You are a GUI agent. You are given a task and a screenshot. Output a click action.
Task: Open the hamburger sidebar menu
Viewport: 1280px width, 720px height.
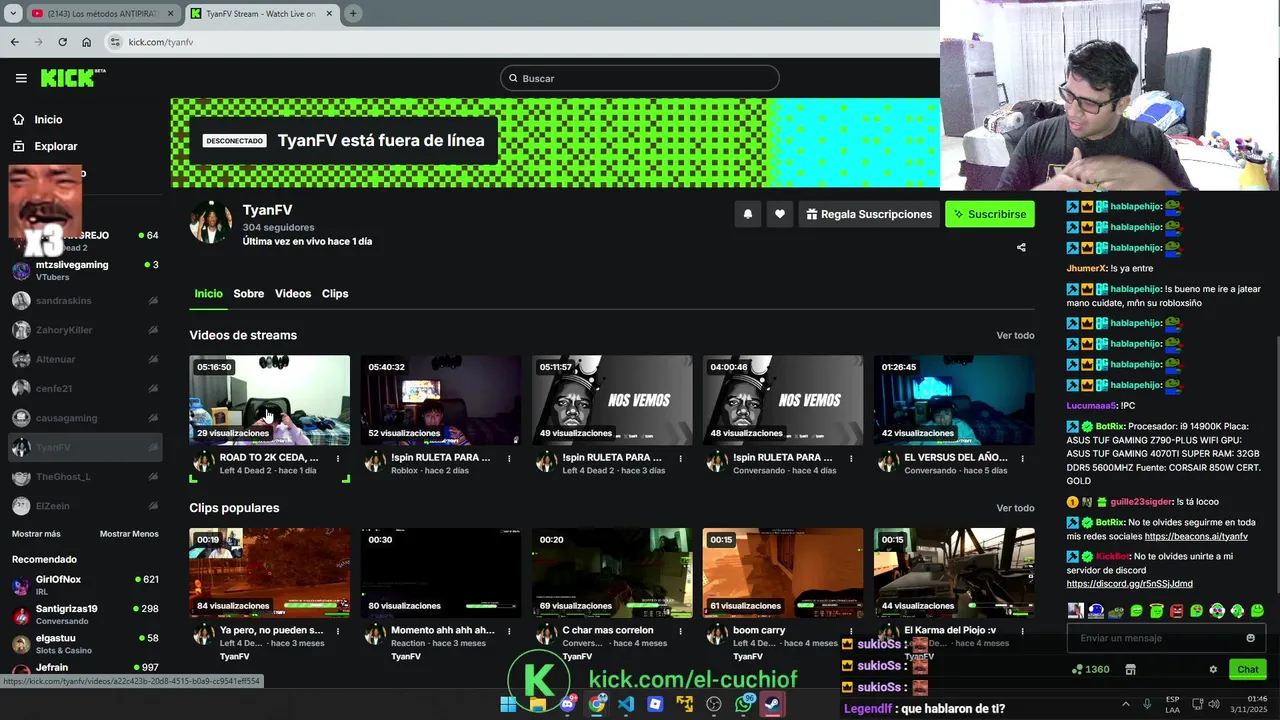[x=21, y=78]
